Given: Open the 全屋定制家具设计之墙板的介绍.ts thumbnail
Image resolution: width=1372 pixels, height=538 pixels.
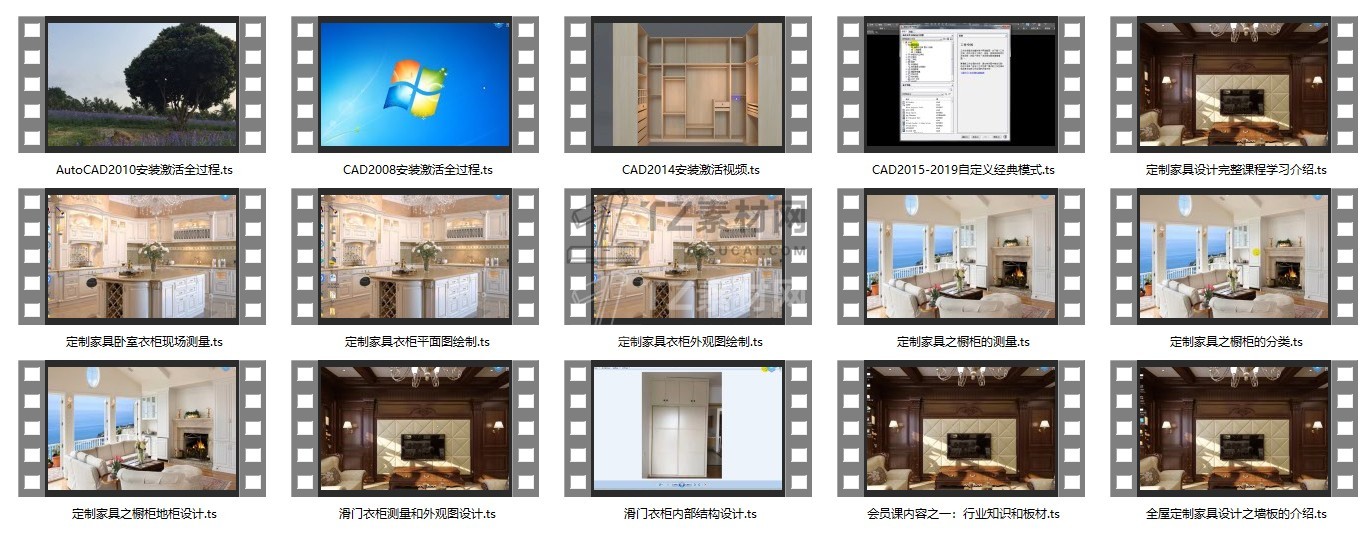Looking at the screenshot, I should pyautogui.click(x=1234, y=429).
